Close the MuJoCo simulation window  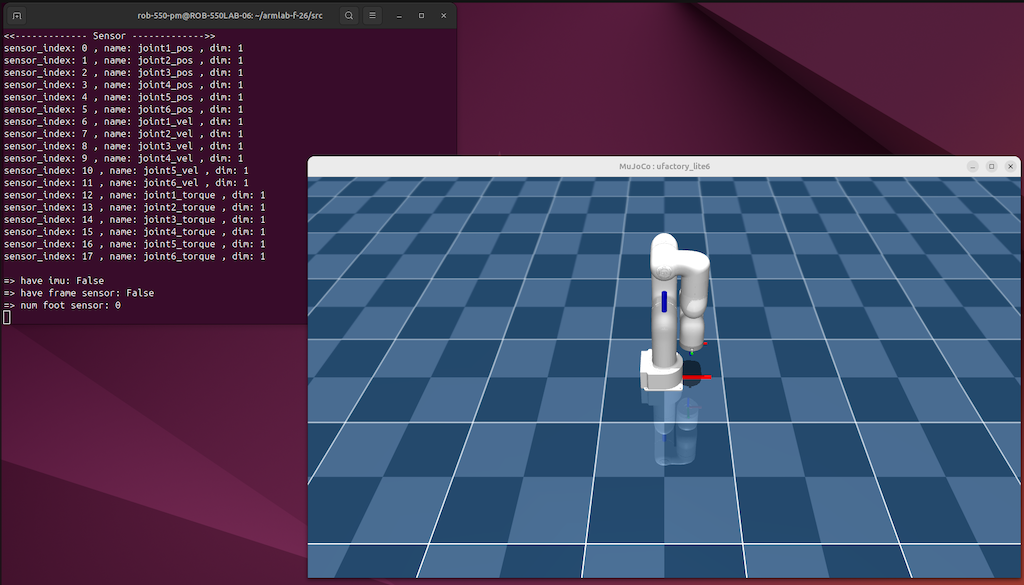(x=1010, y=166)
